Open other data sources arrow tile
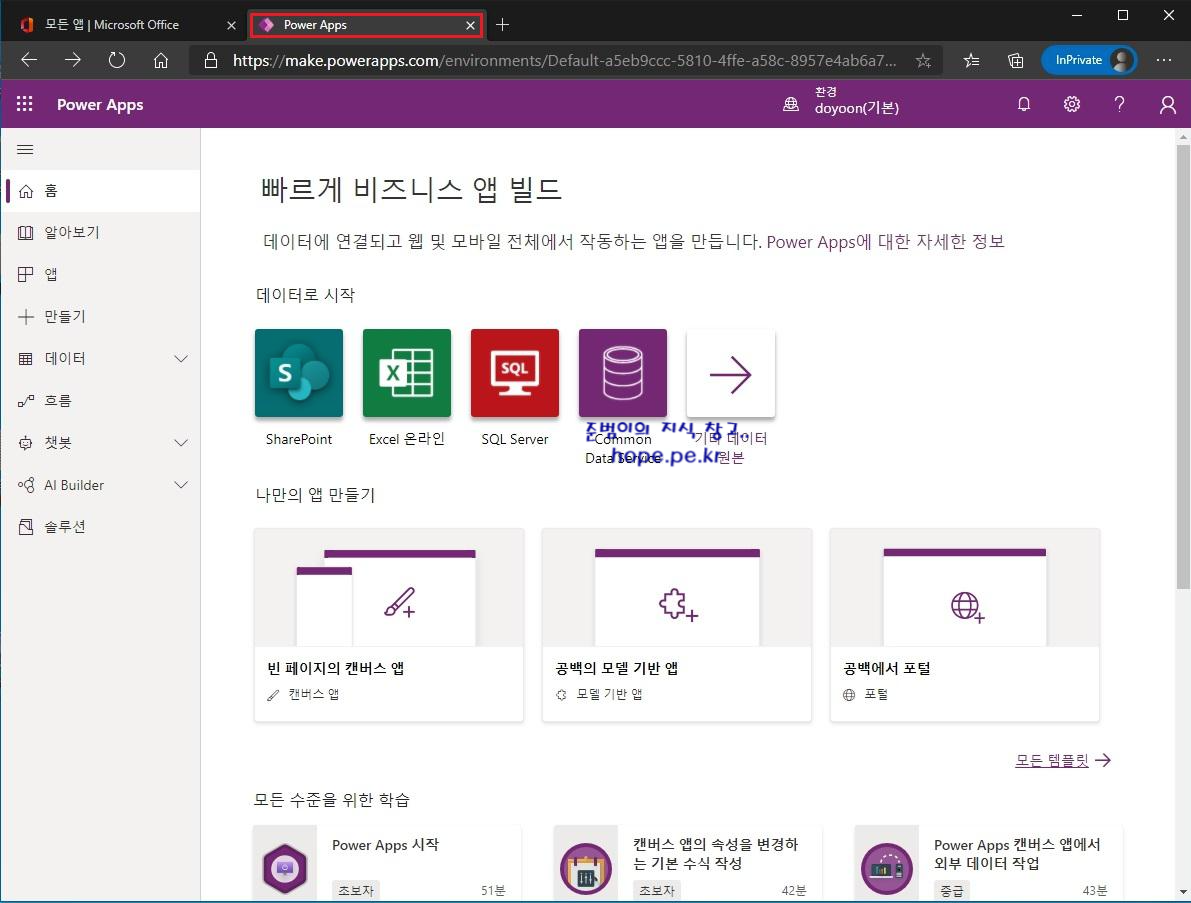This screenshot has width=1191, height=903. coord(731,373)
